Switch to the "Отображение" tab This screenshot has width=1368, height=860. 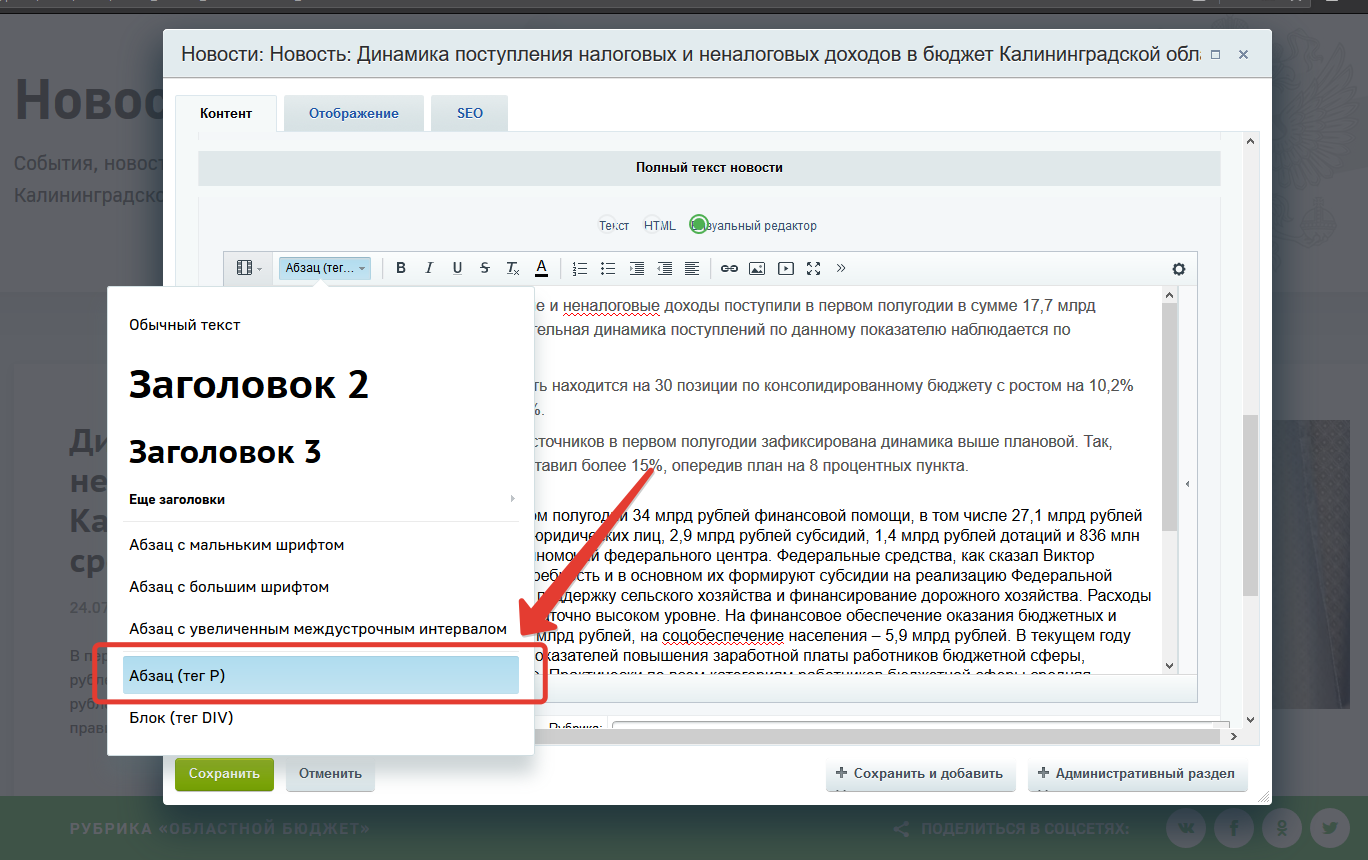[x=353, y=113]
